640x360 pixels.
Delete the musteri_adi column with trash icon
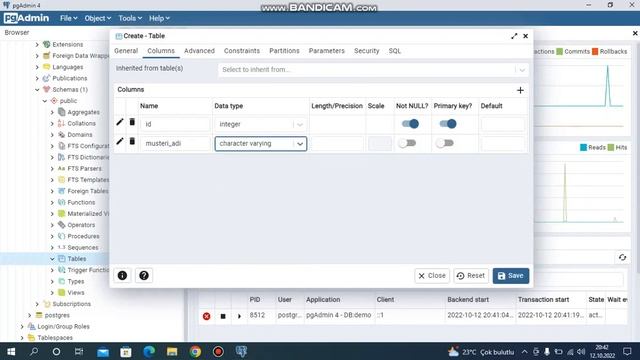[x=132, y=141]
